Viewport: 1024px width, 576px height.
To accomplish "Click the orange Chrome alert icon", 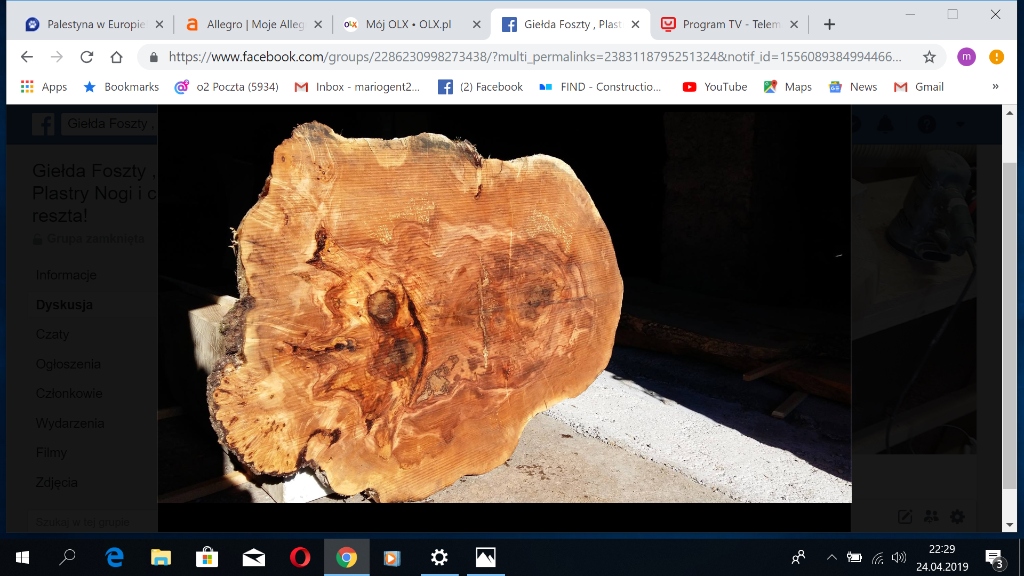I will [x=997, y=57].
